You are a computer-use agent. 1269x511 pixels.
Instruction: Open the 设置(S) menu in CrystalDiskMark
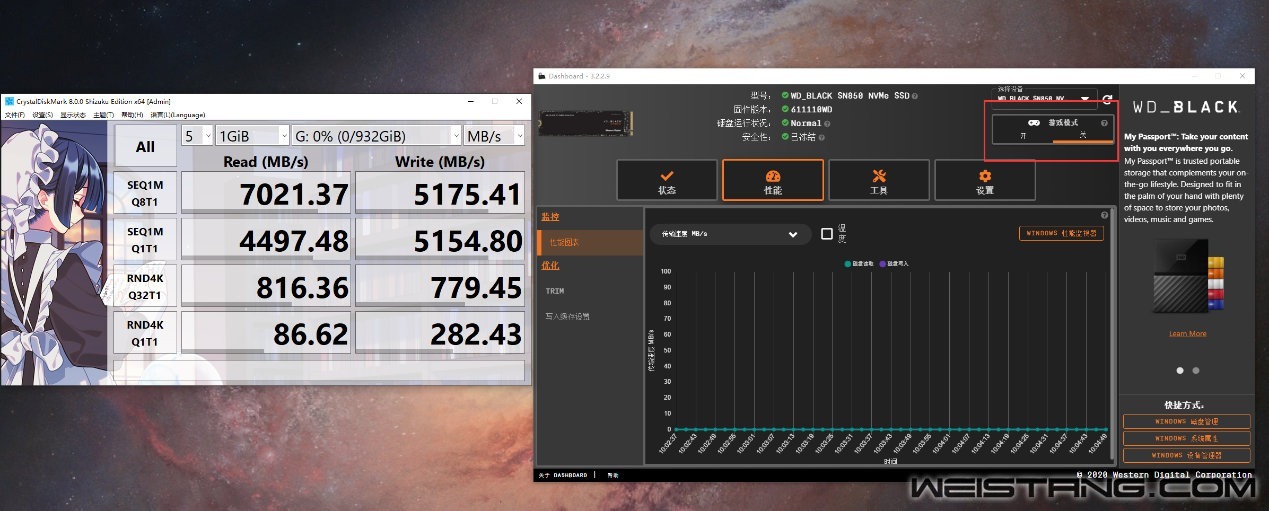click(42, 114)
